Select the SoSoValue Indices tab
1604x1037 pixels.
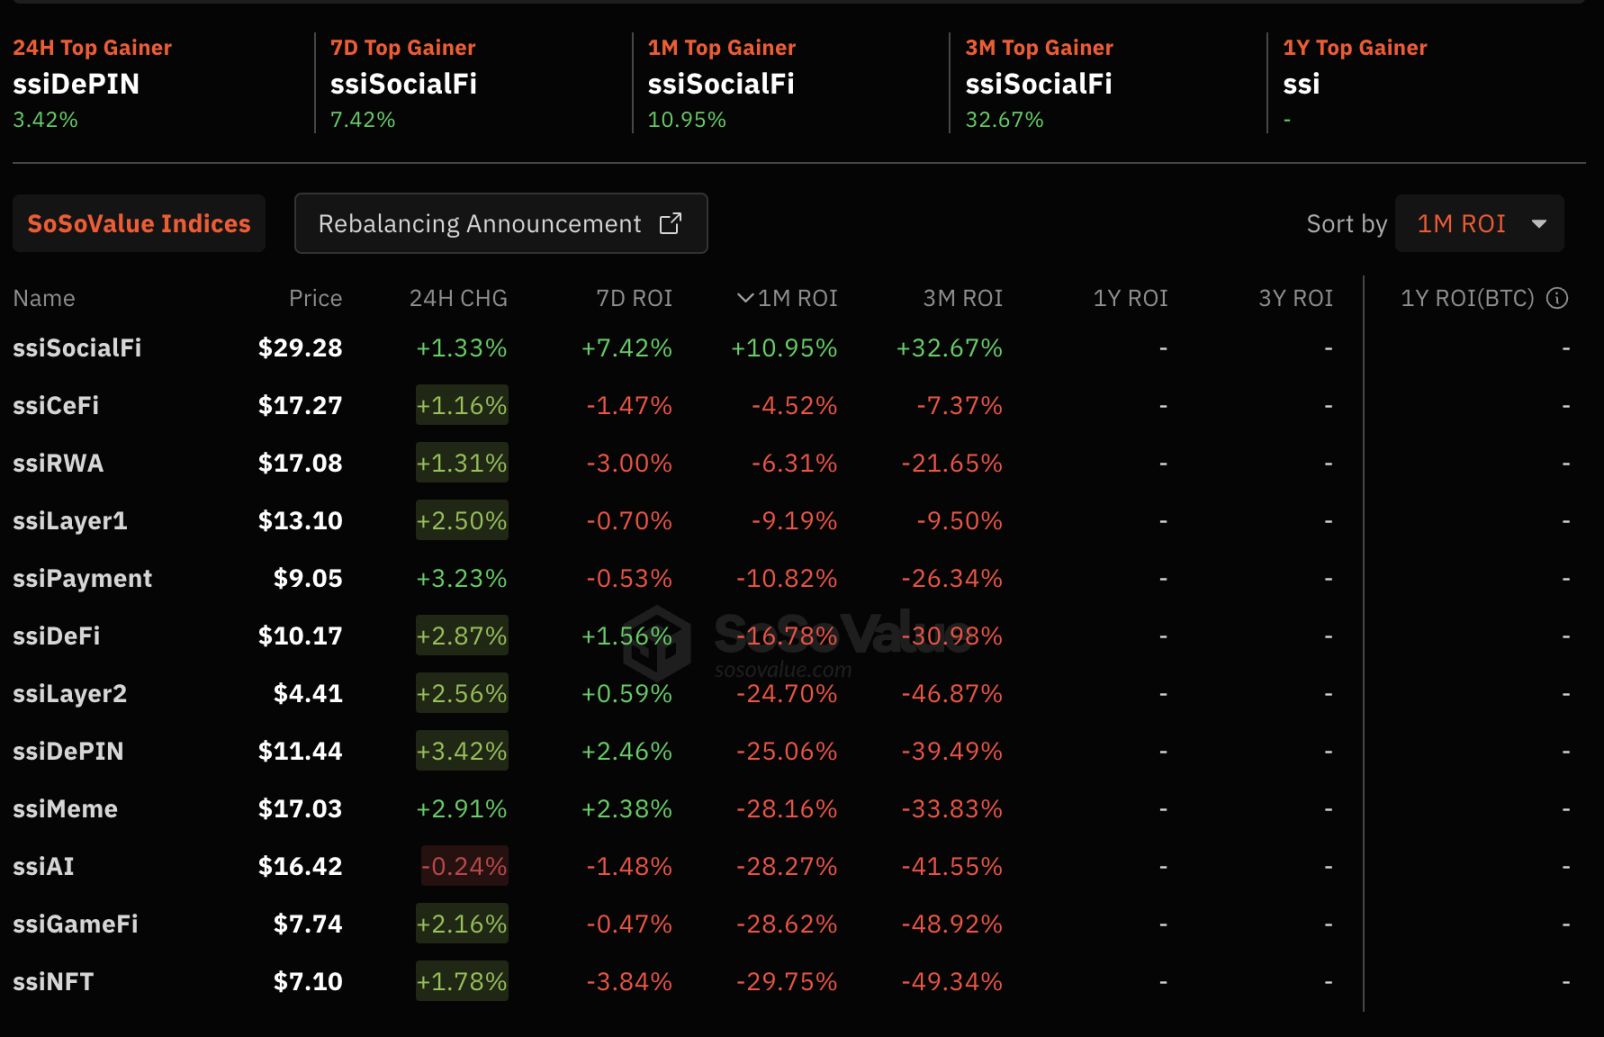pyautogui.click(x=139, y=223)
